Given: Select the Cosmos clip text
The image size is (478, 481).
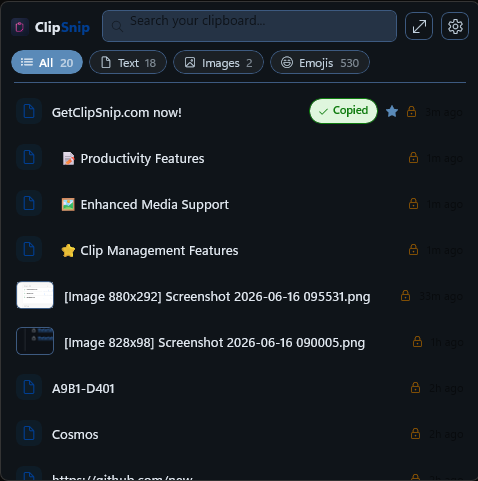Looking at the screenshot, I should tap(75, 435).
